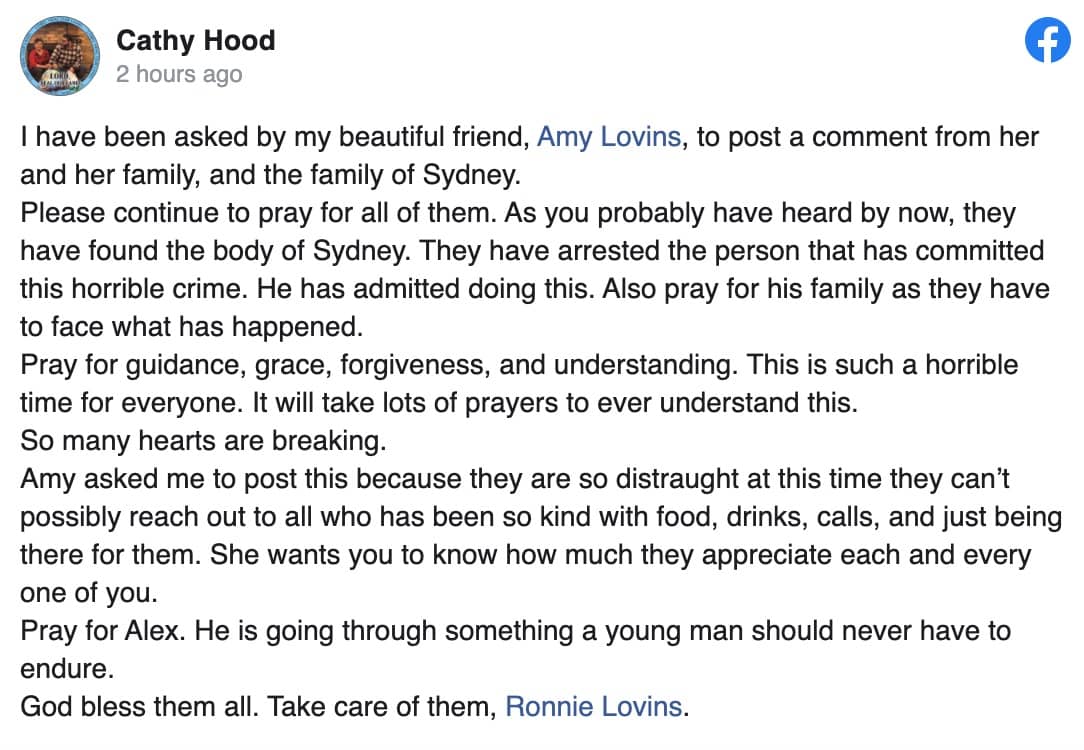Click the "Pray for guidance, grace, forgiveness" text
This screenshot has width=1084, height=750.
click(252, 364)
